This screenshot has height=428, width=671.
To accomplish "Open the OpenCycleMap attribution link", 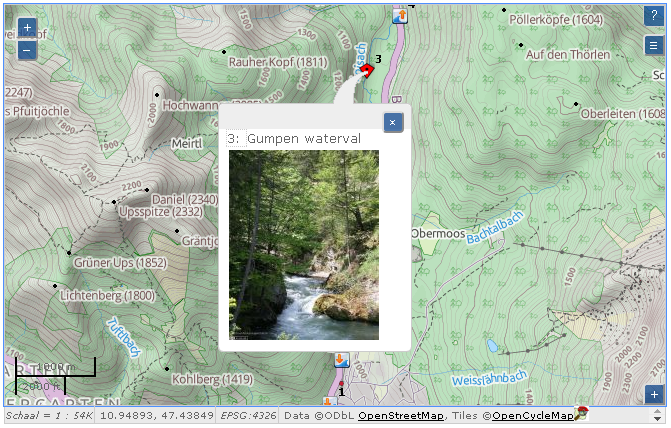I will 533,416.
